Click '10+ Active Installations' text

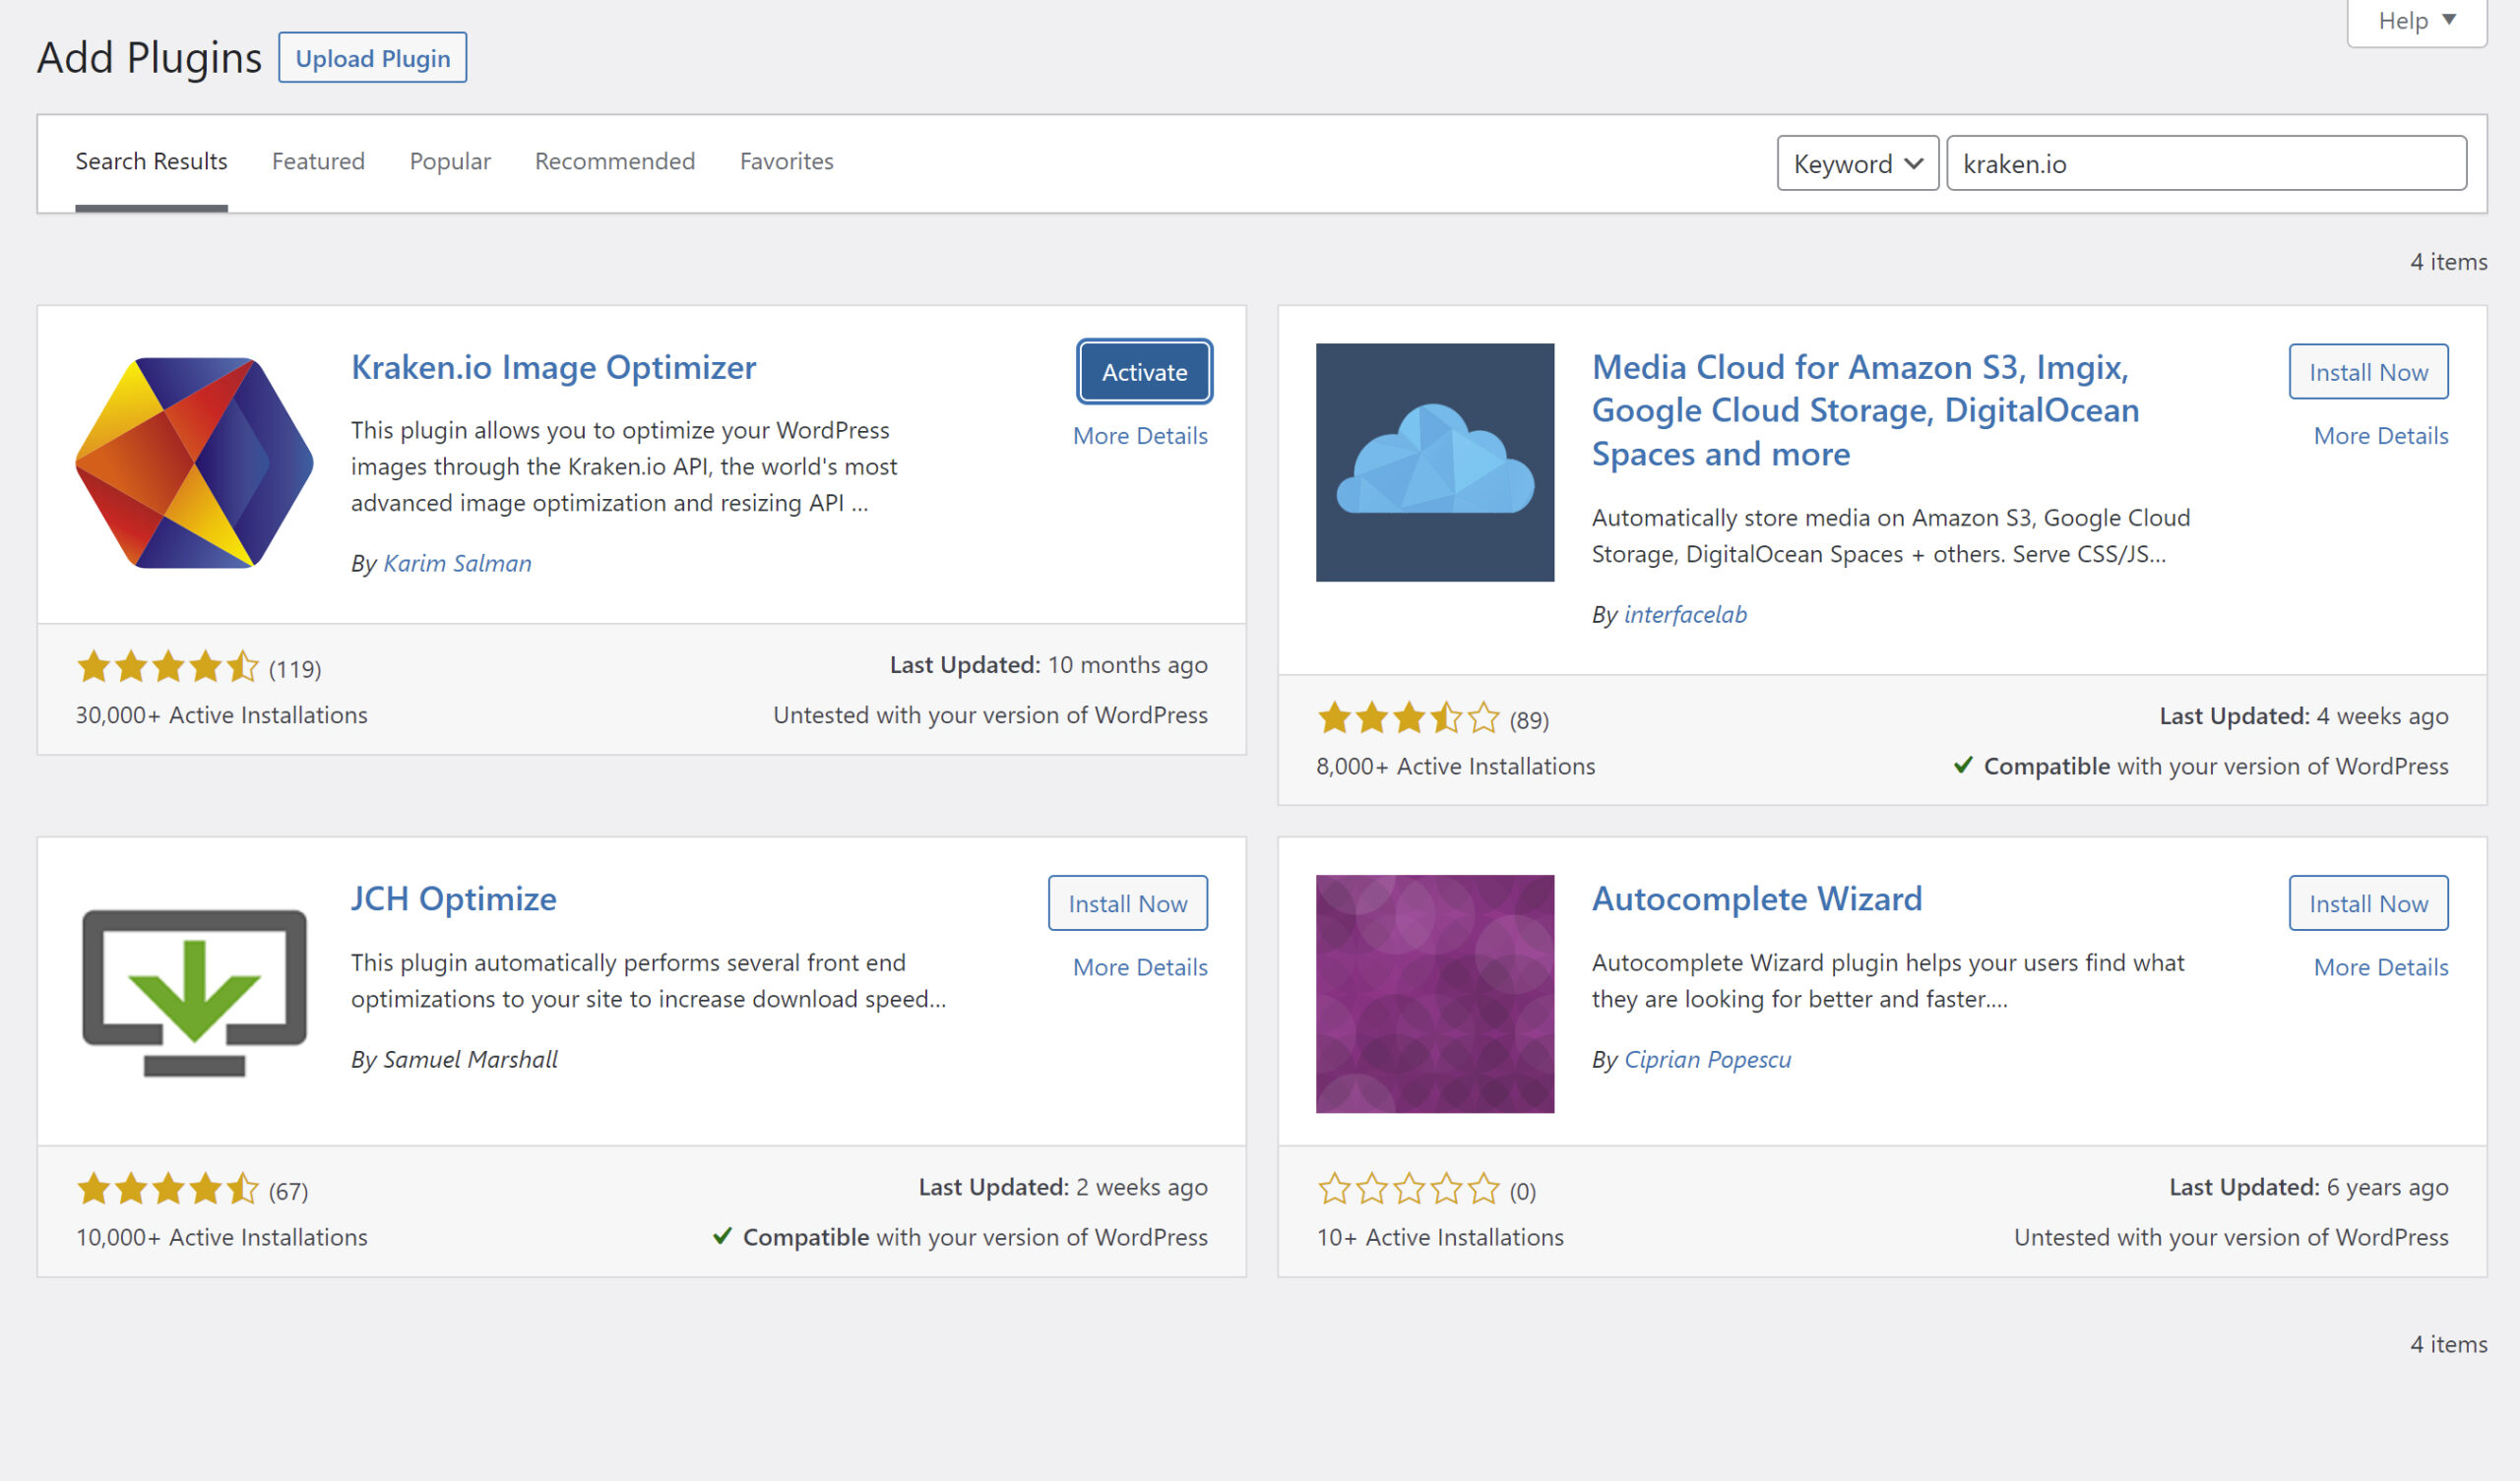click(1440, 1237)
